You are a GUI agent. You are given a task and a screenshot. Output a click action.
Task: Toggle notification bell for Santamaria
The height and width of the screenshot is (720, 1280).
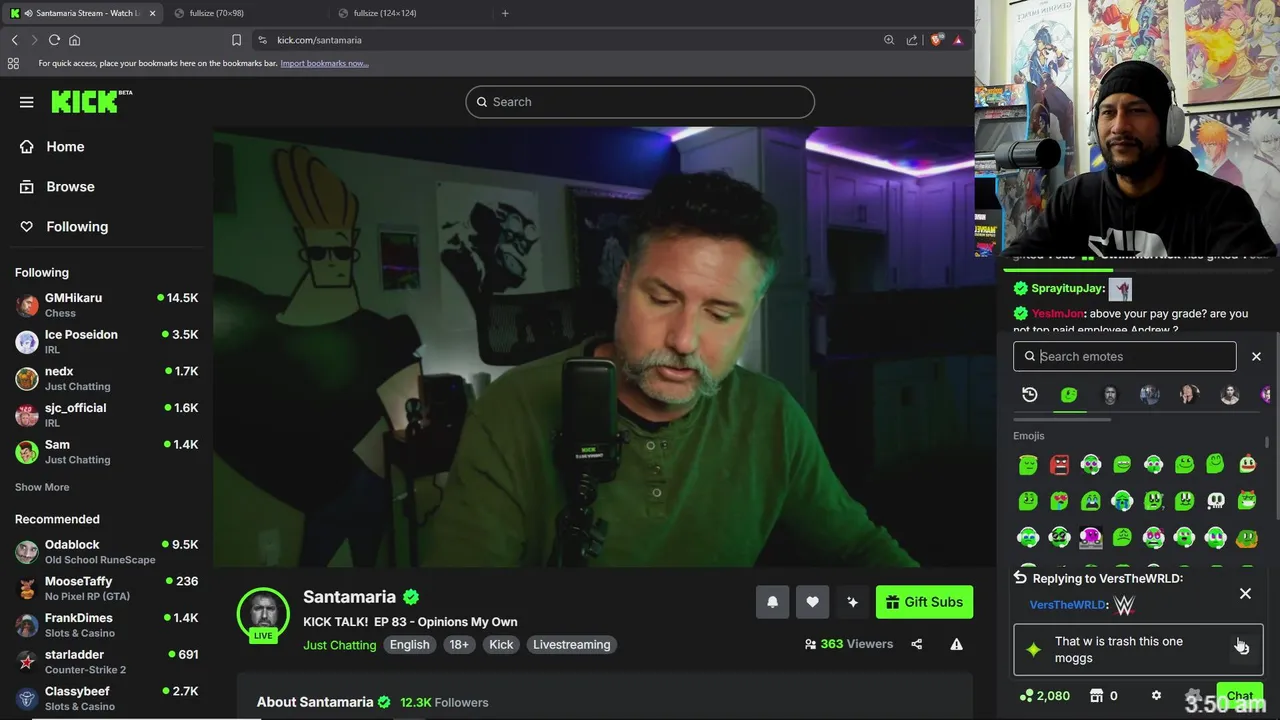[772, 602]
